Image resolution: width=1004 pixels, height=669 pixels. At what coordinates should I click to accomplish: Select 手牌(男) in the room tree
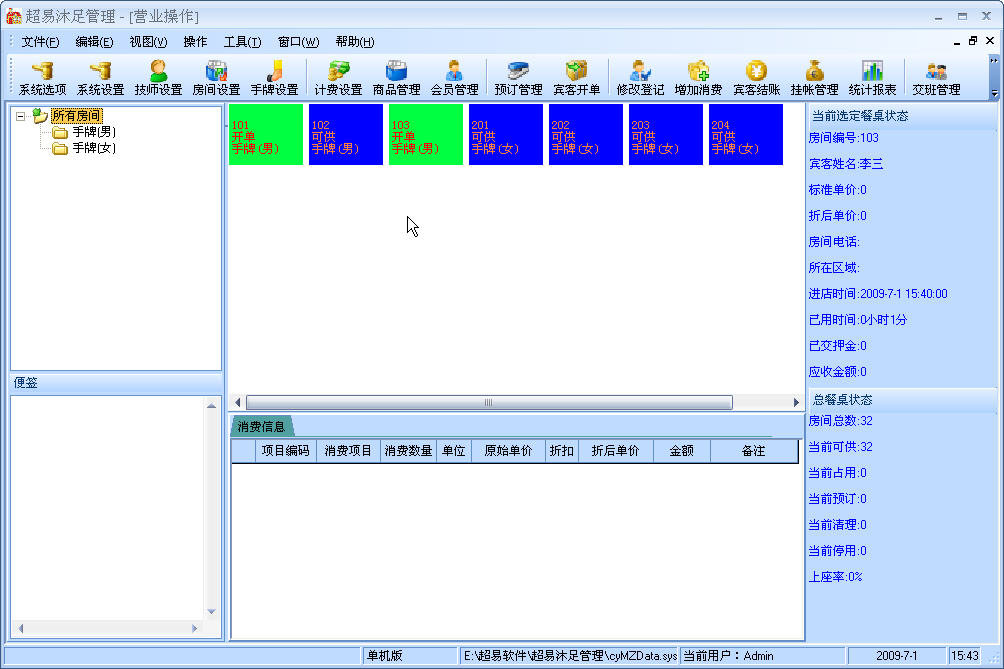point(93,132)
